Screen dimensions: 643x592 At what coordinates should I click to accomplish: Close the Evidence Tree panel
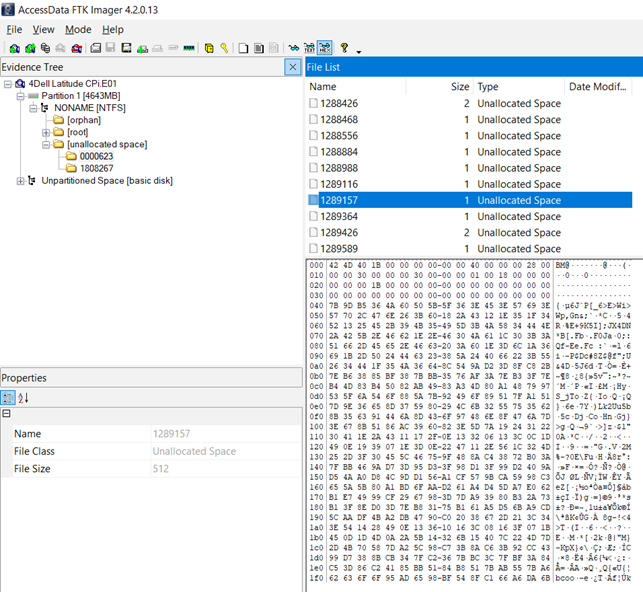tap(292, 67)
